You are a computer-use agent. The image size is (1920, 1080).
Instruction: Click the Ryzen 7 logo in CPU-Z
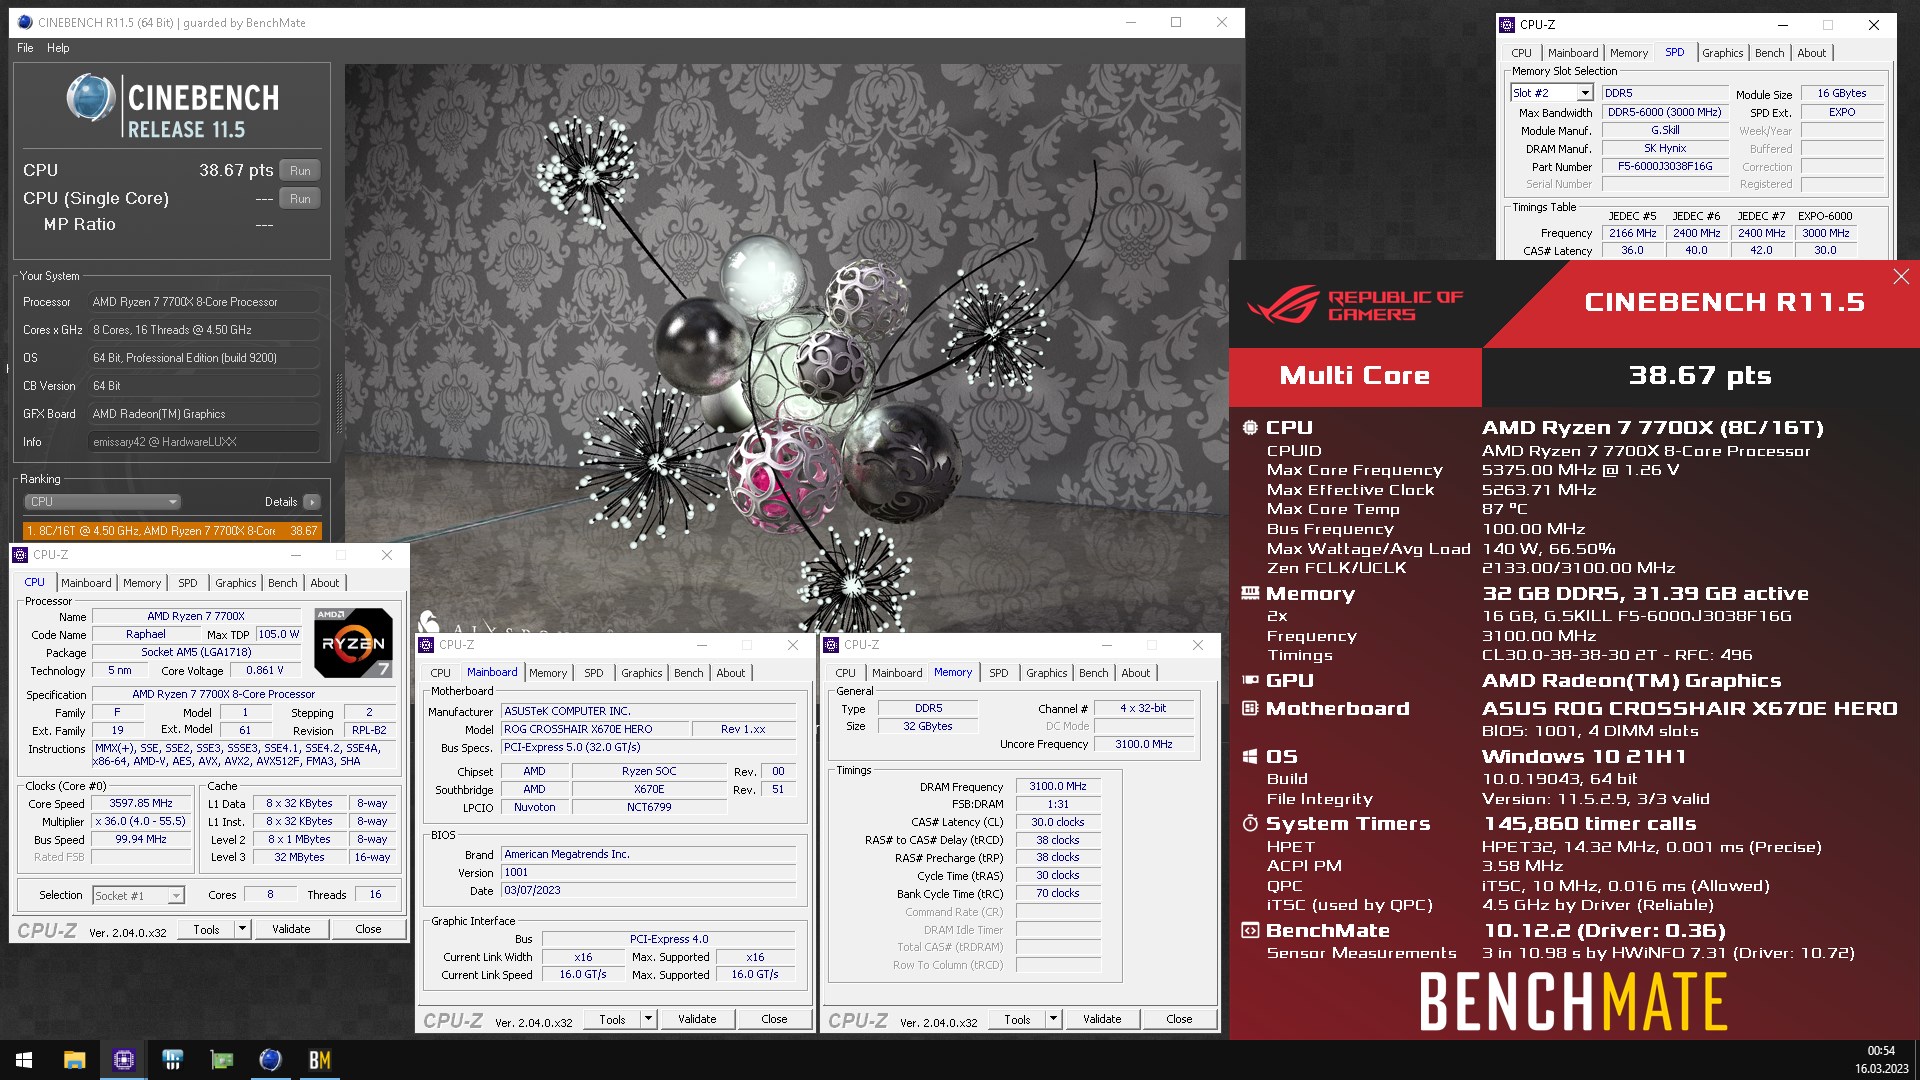[x=353, y=642]
